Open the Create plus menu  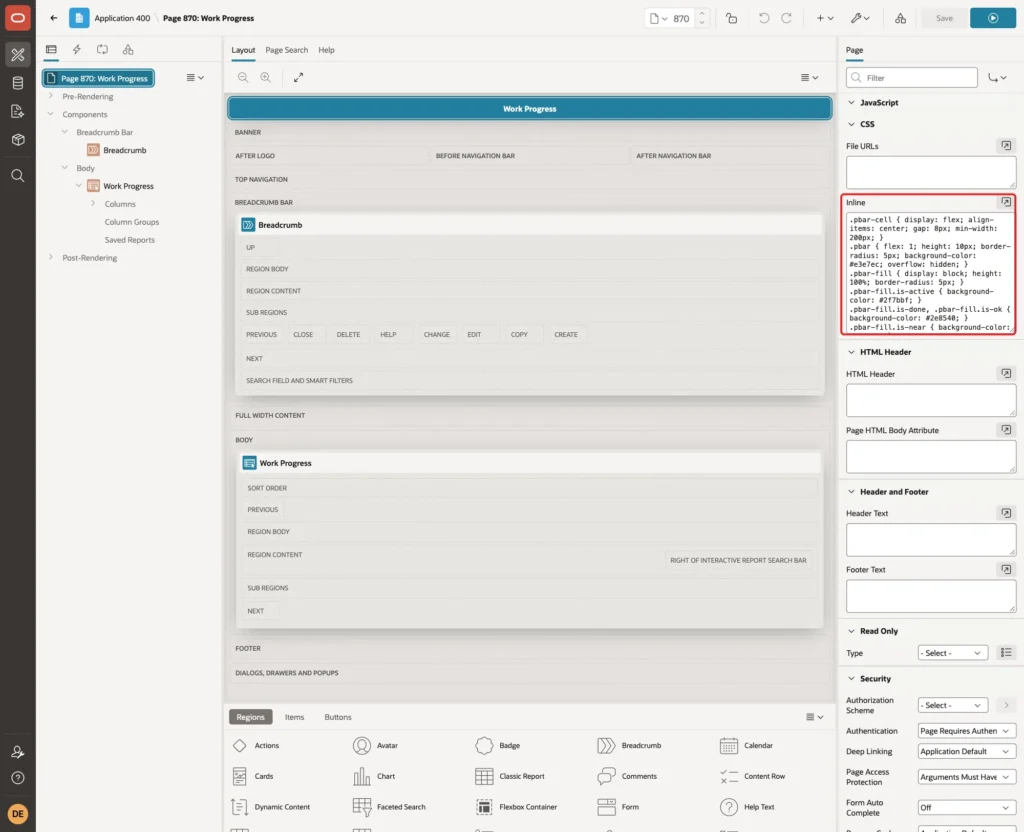click(825, 18)
